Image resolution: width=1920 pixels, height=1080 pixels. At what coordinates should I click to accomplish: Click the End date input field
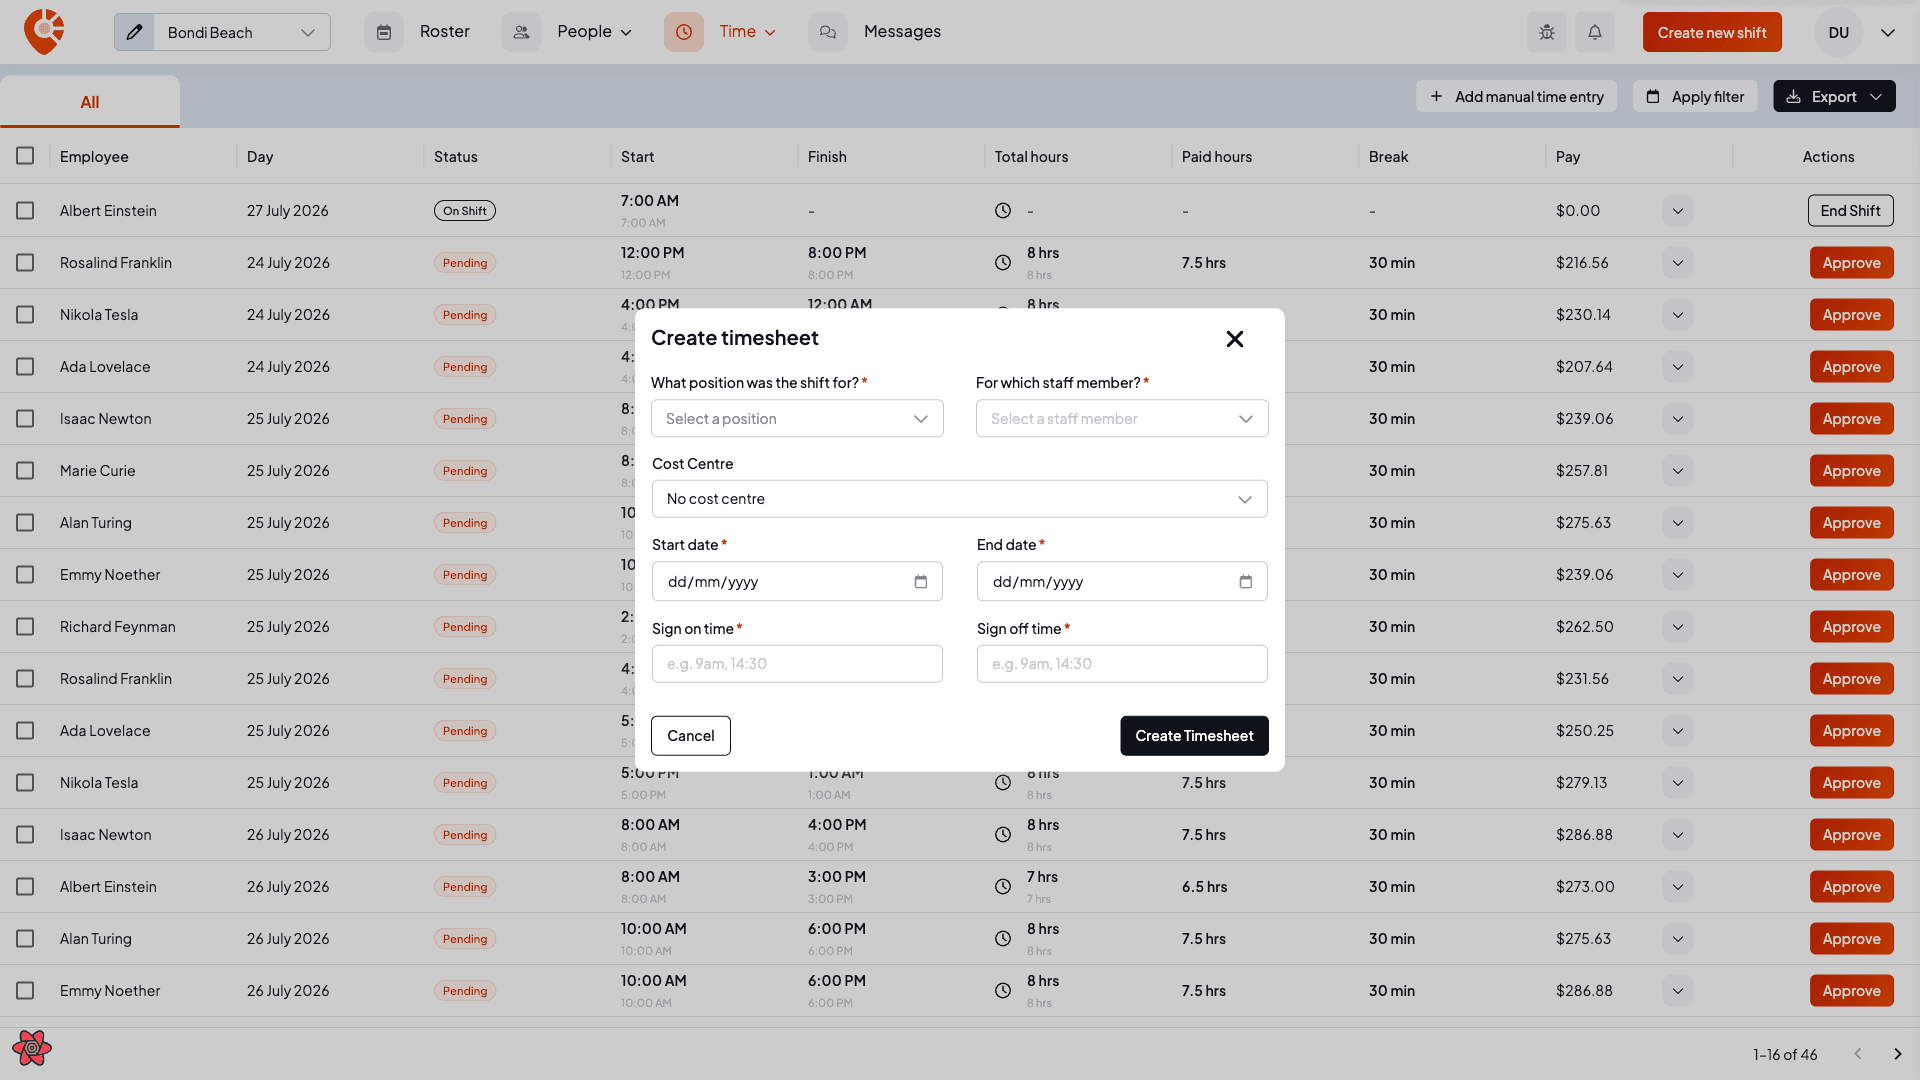pyautogui.click(x=1122, y=582)
